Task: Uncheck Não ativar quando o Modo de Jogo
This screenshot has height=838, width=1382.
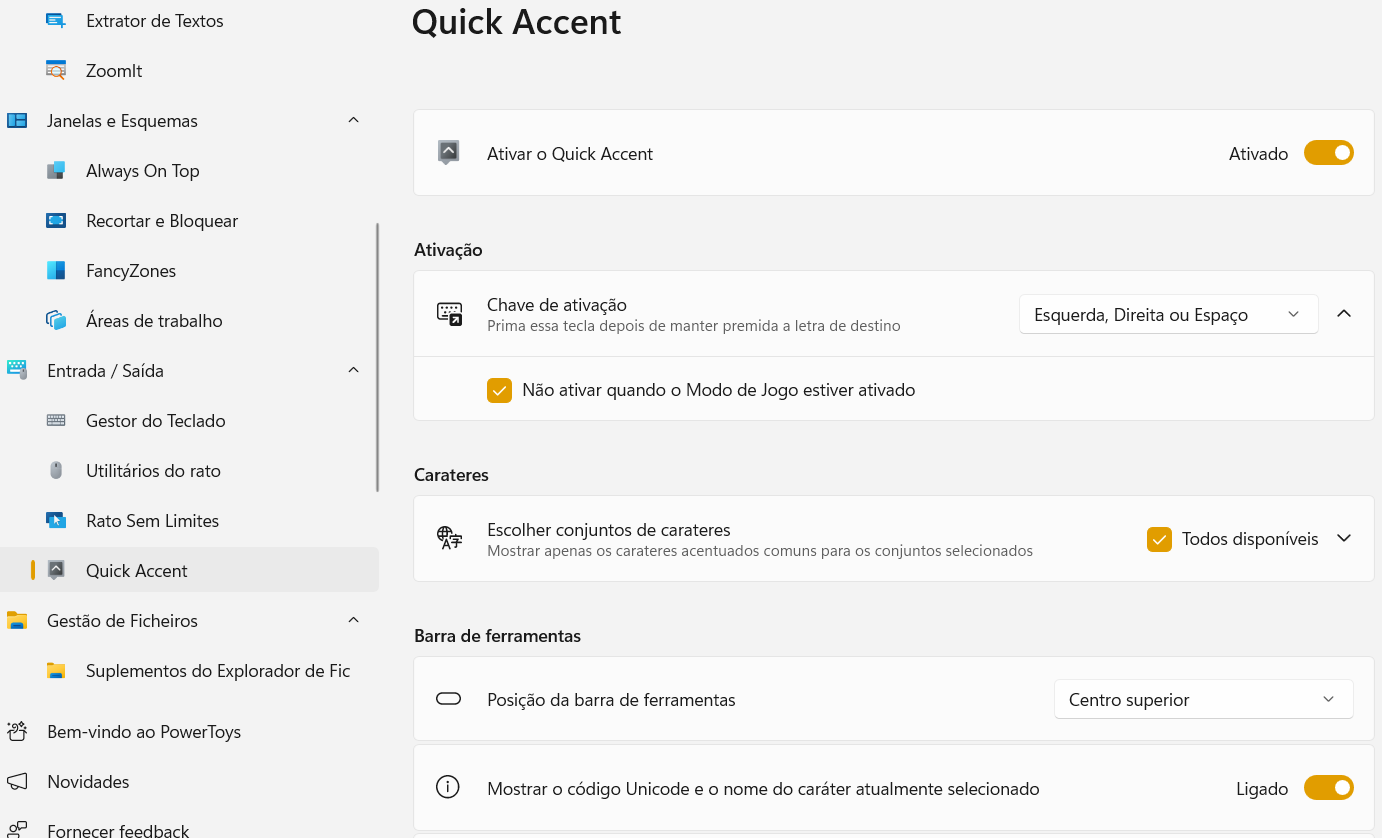Action: point(499,390)
